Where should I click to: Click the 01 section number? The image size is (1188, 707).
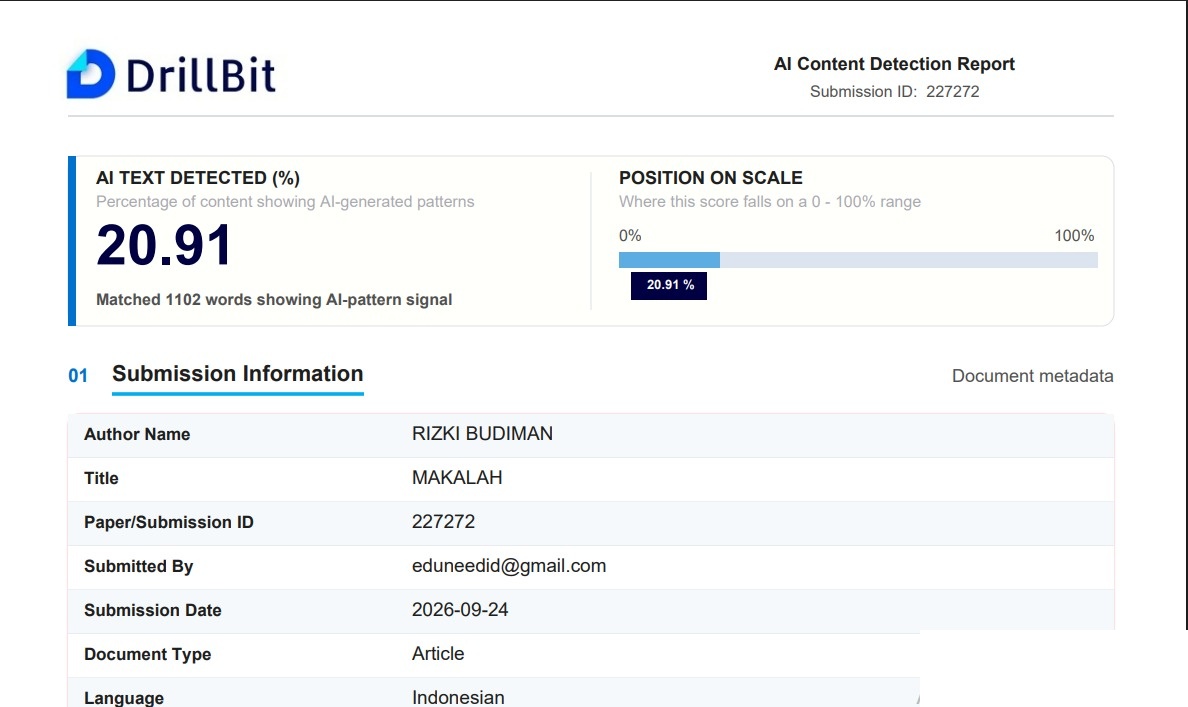tap(78, 376)
